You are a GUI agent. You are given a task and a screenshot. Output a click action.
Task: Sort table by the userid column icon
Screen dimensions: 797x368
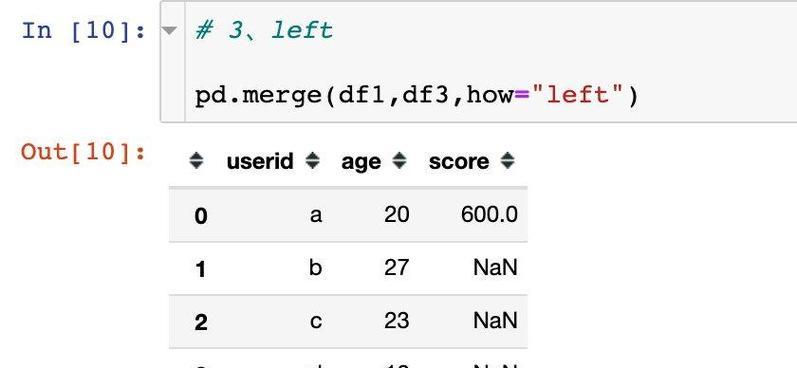[312, 161]
